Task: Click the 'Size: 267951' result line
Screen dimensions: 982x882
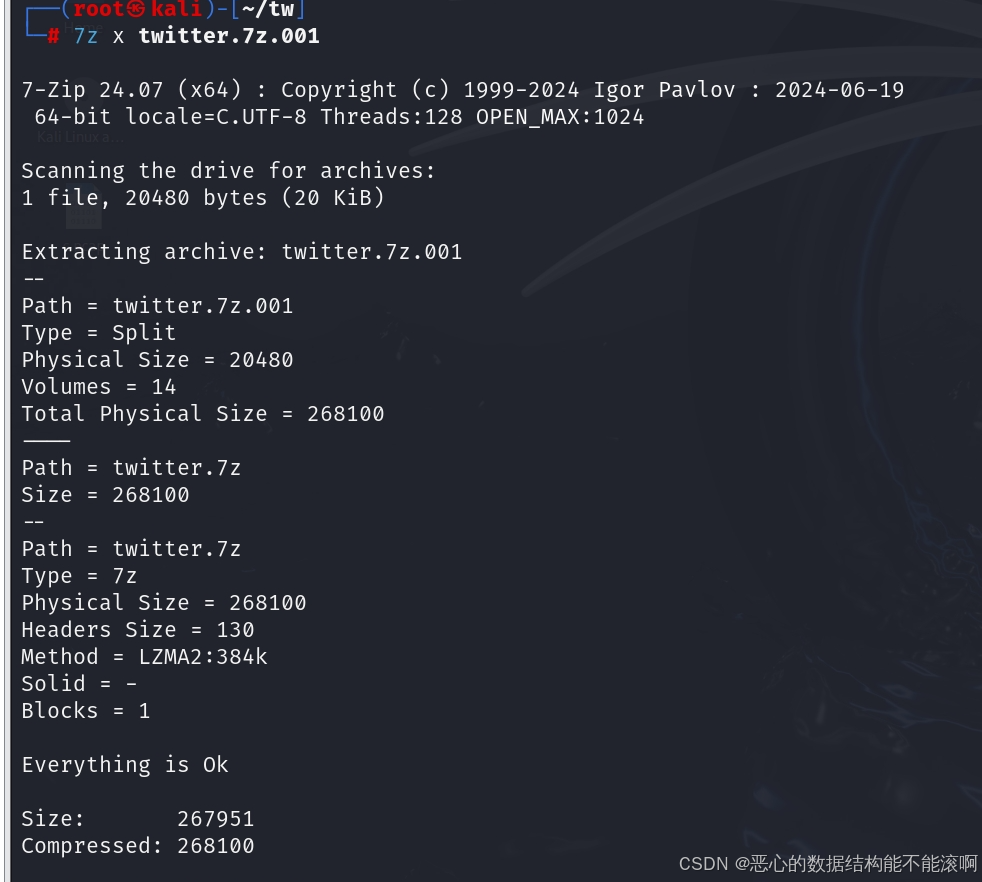Action: pyautogui.click(x=138, y=819)
